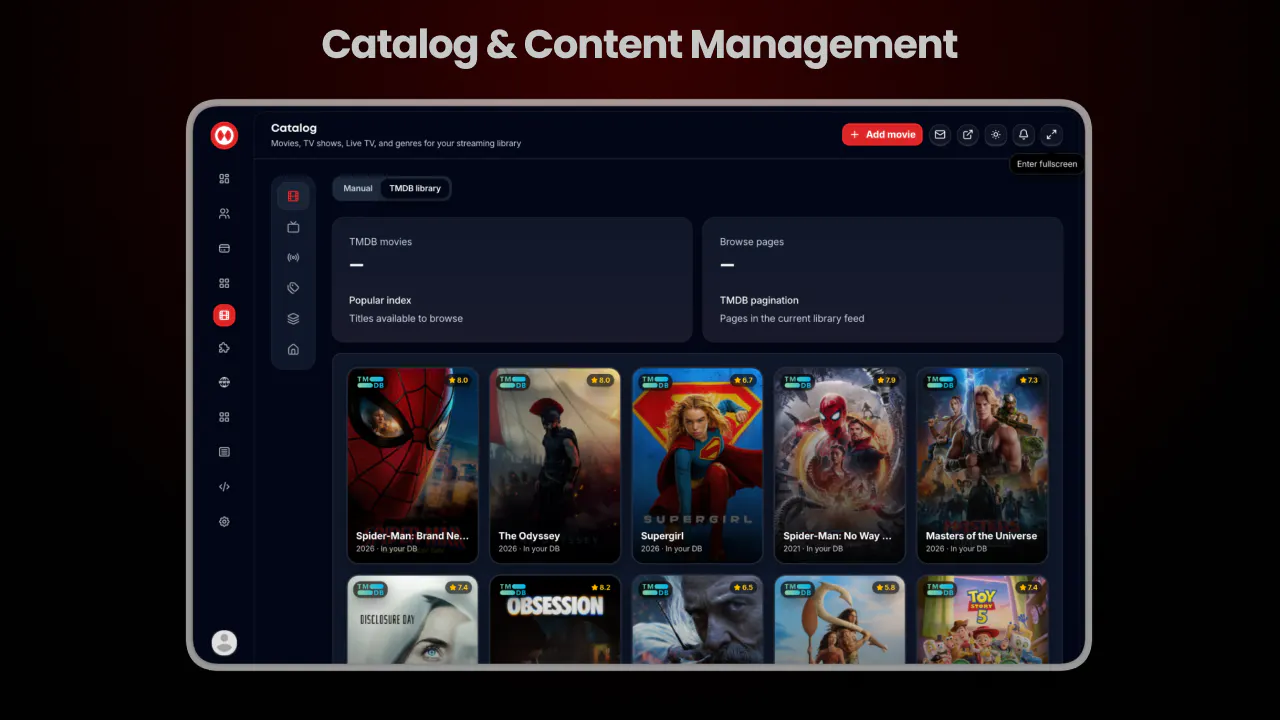
Task: Open the globe section in the sidebar
Action: (224, 382)
